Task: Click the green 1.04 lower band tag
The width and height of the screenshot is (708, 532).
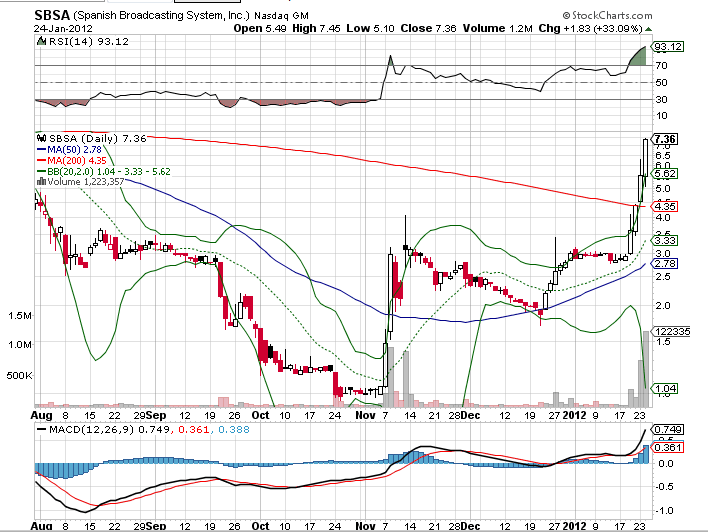Action: tap(665, 388)
